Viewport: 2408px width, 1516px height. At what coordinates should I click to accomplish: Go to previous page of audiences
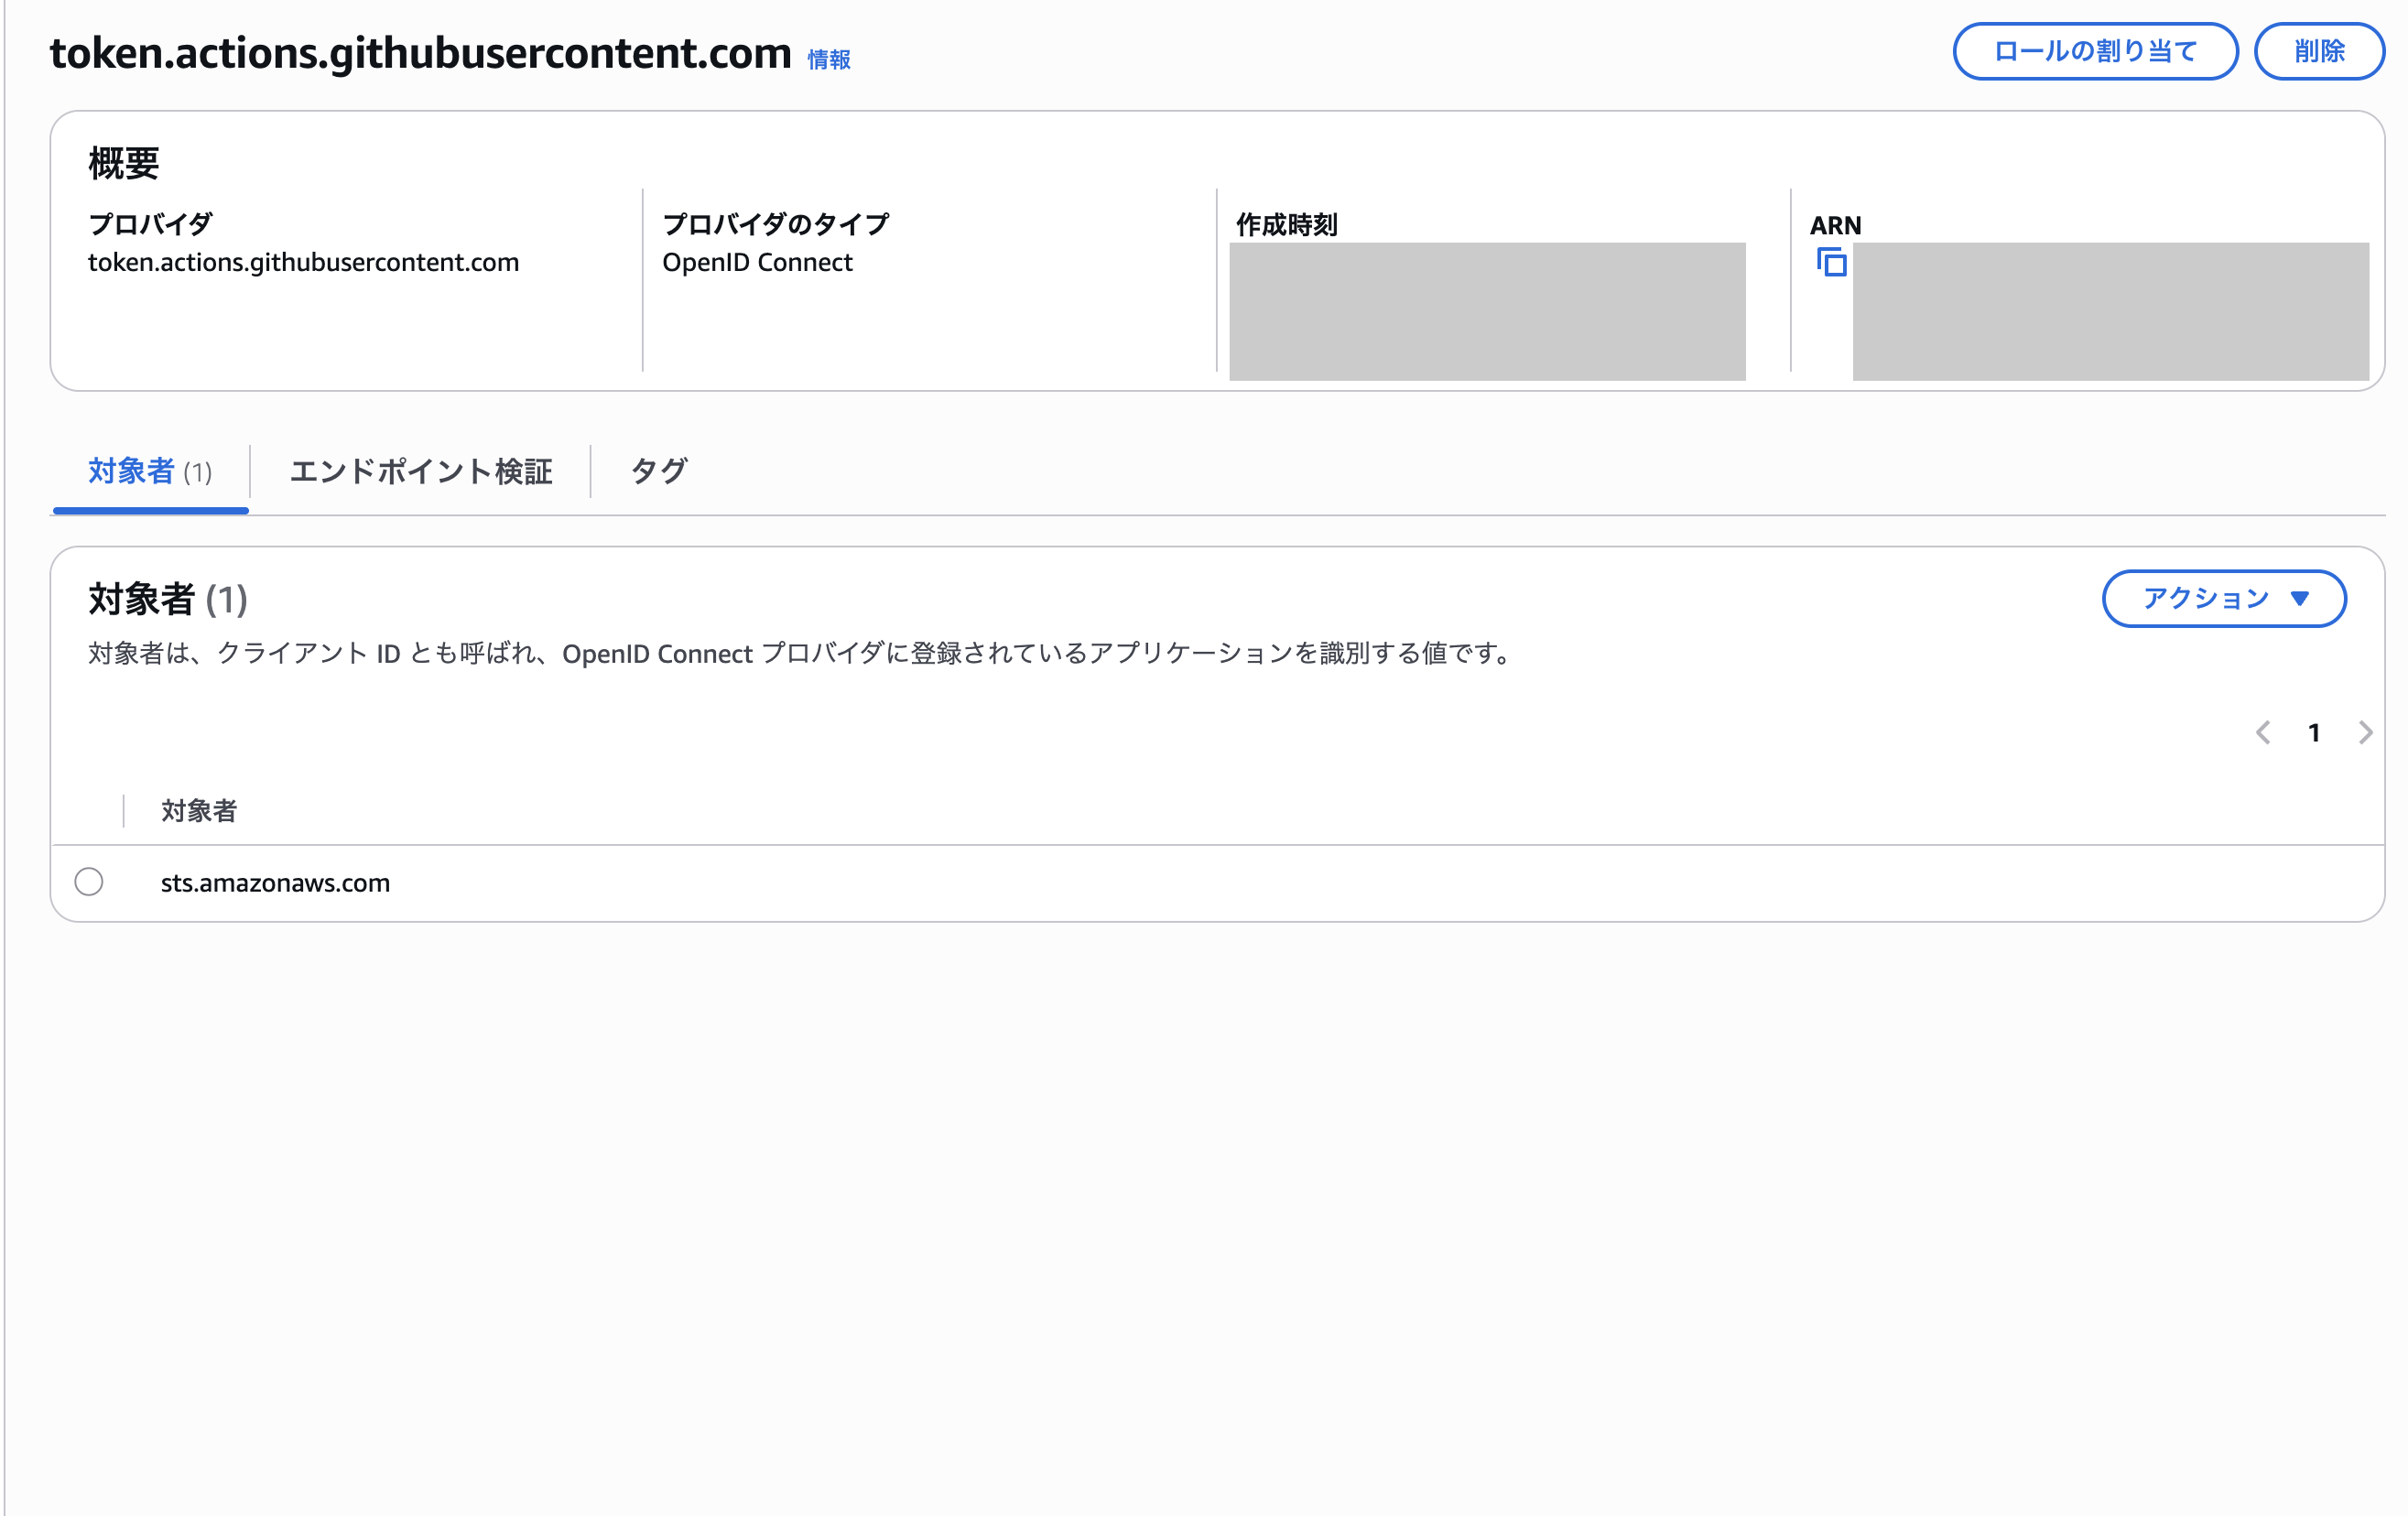click(2263, 733)
